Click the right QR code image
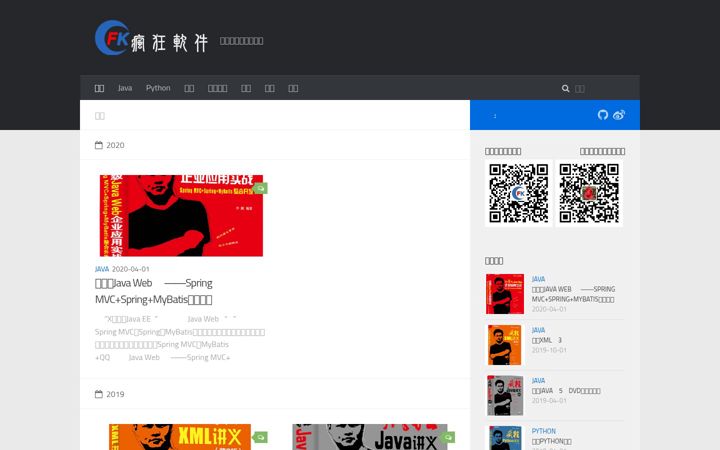 (x=589, y=193)
